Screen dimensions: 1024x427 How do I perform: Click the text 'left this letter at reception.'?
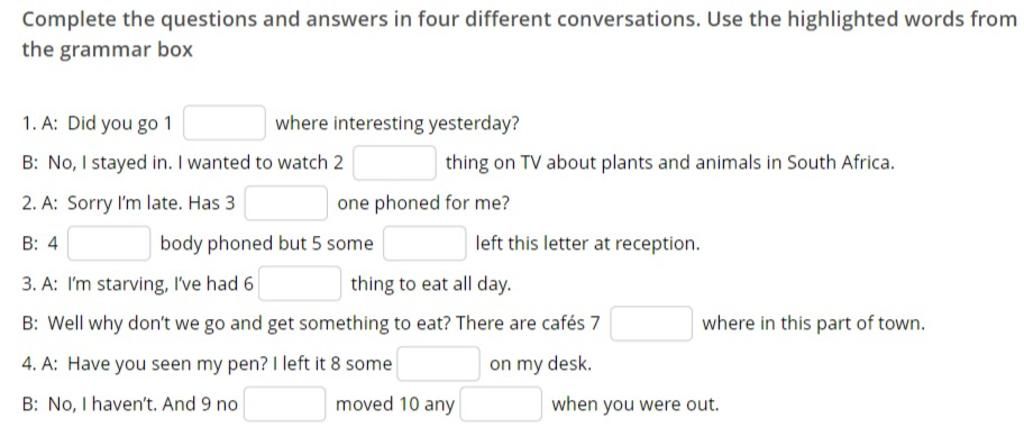pos(588,244)
